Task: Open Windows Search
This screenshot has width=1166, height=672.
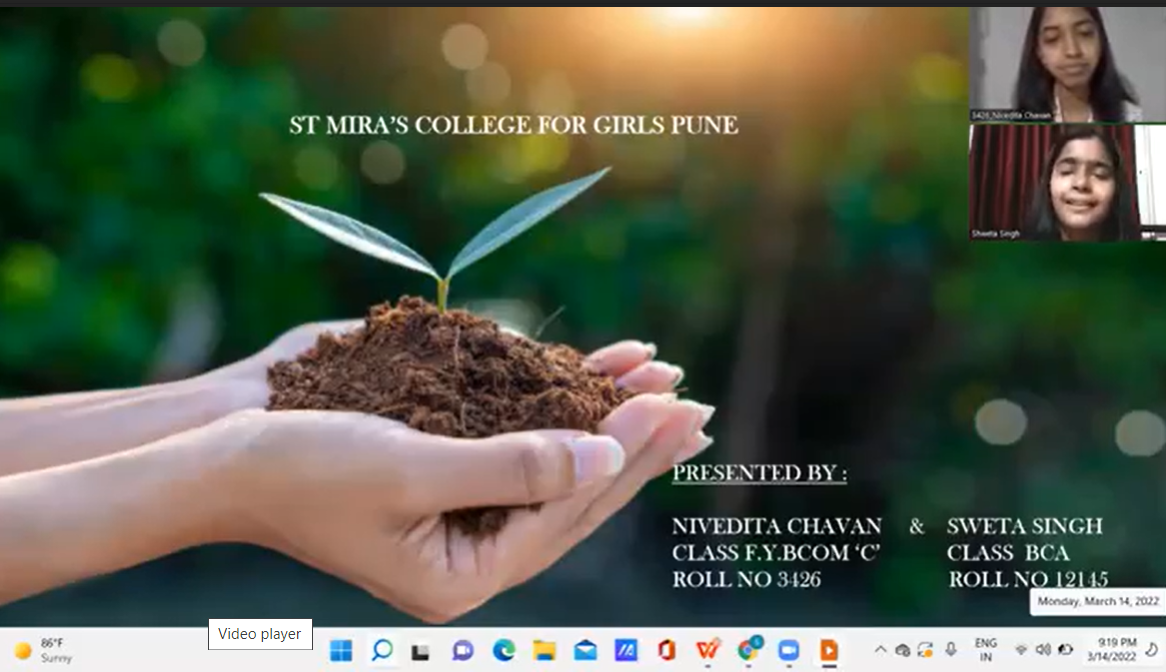Action: (381, 651)
